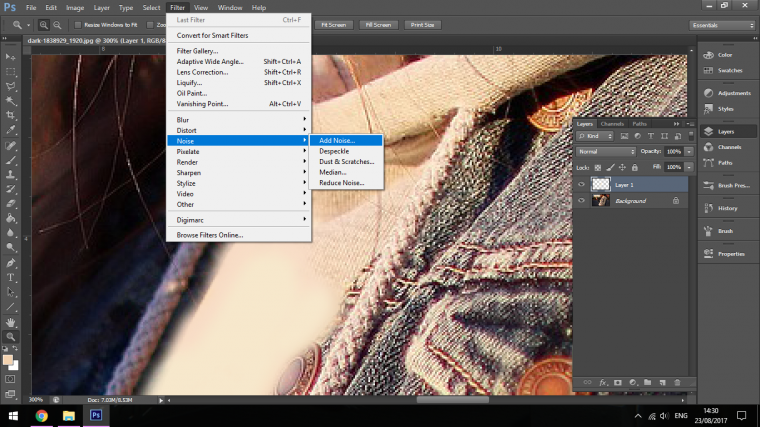Open Opacity slider dropdown arrow

point(689,152)
